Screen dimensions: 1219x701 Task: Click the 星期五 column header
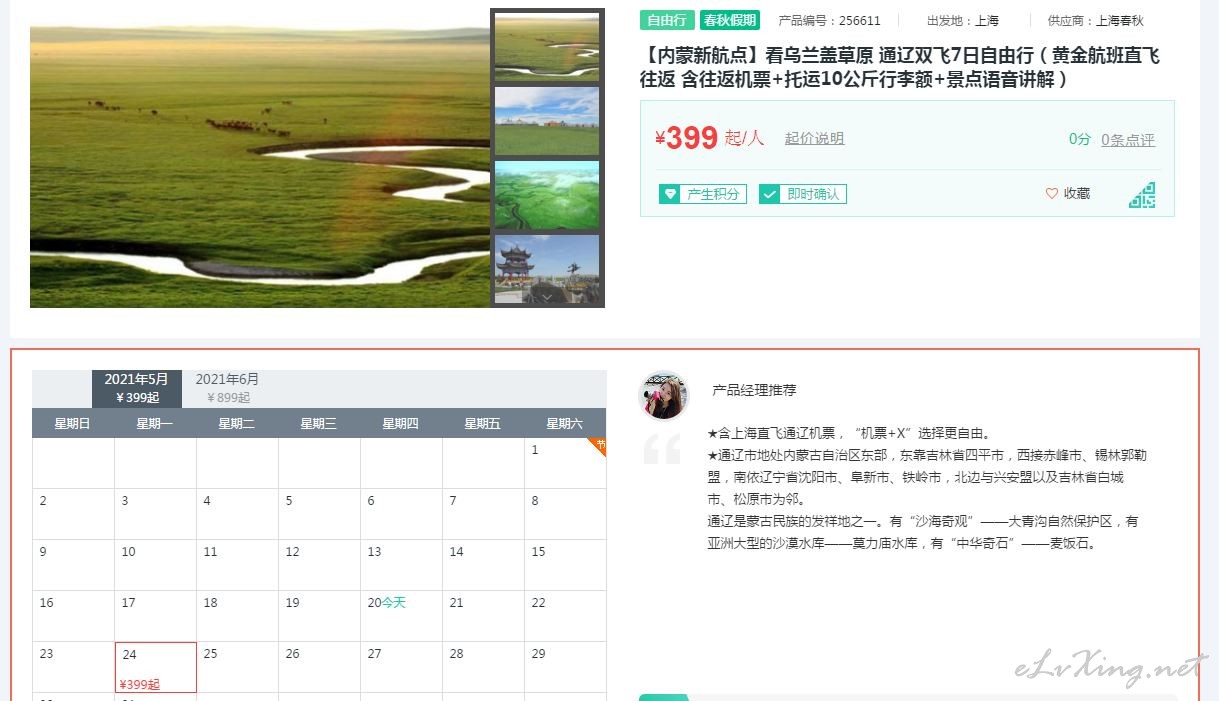click(483, 423)
